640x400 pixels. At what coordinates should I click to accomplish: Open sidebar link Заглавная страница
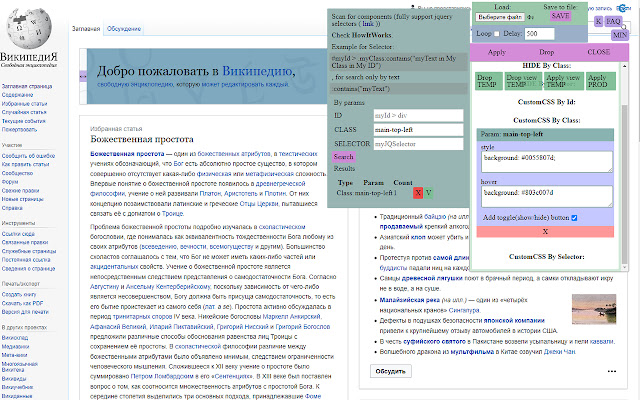click(x=27, y=87)
